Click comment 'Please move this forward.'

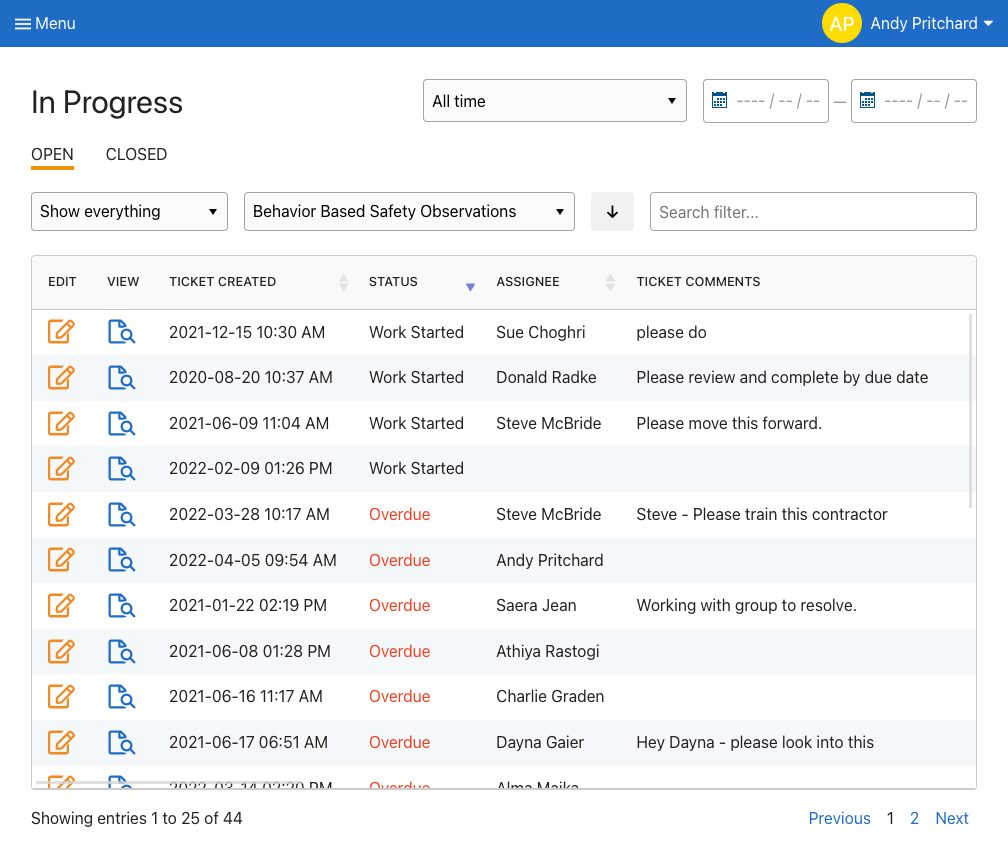point(729,423)
